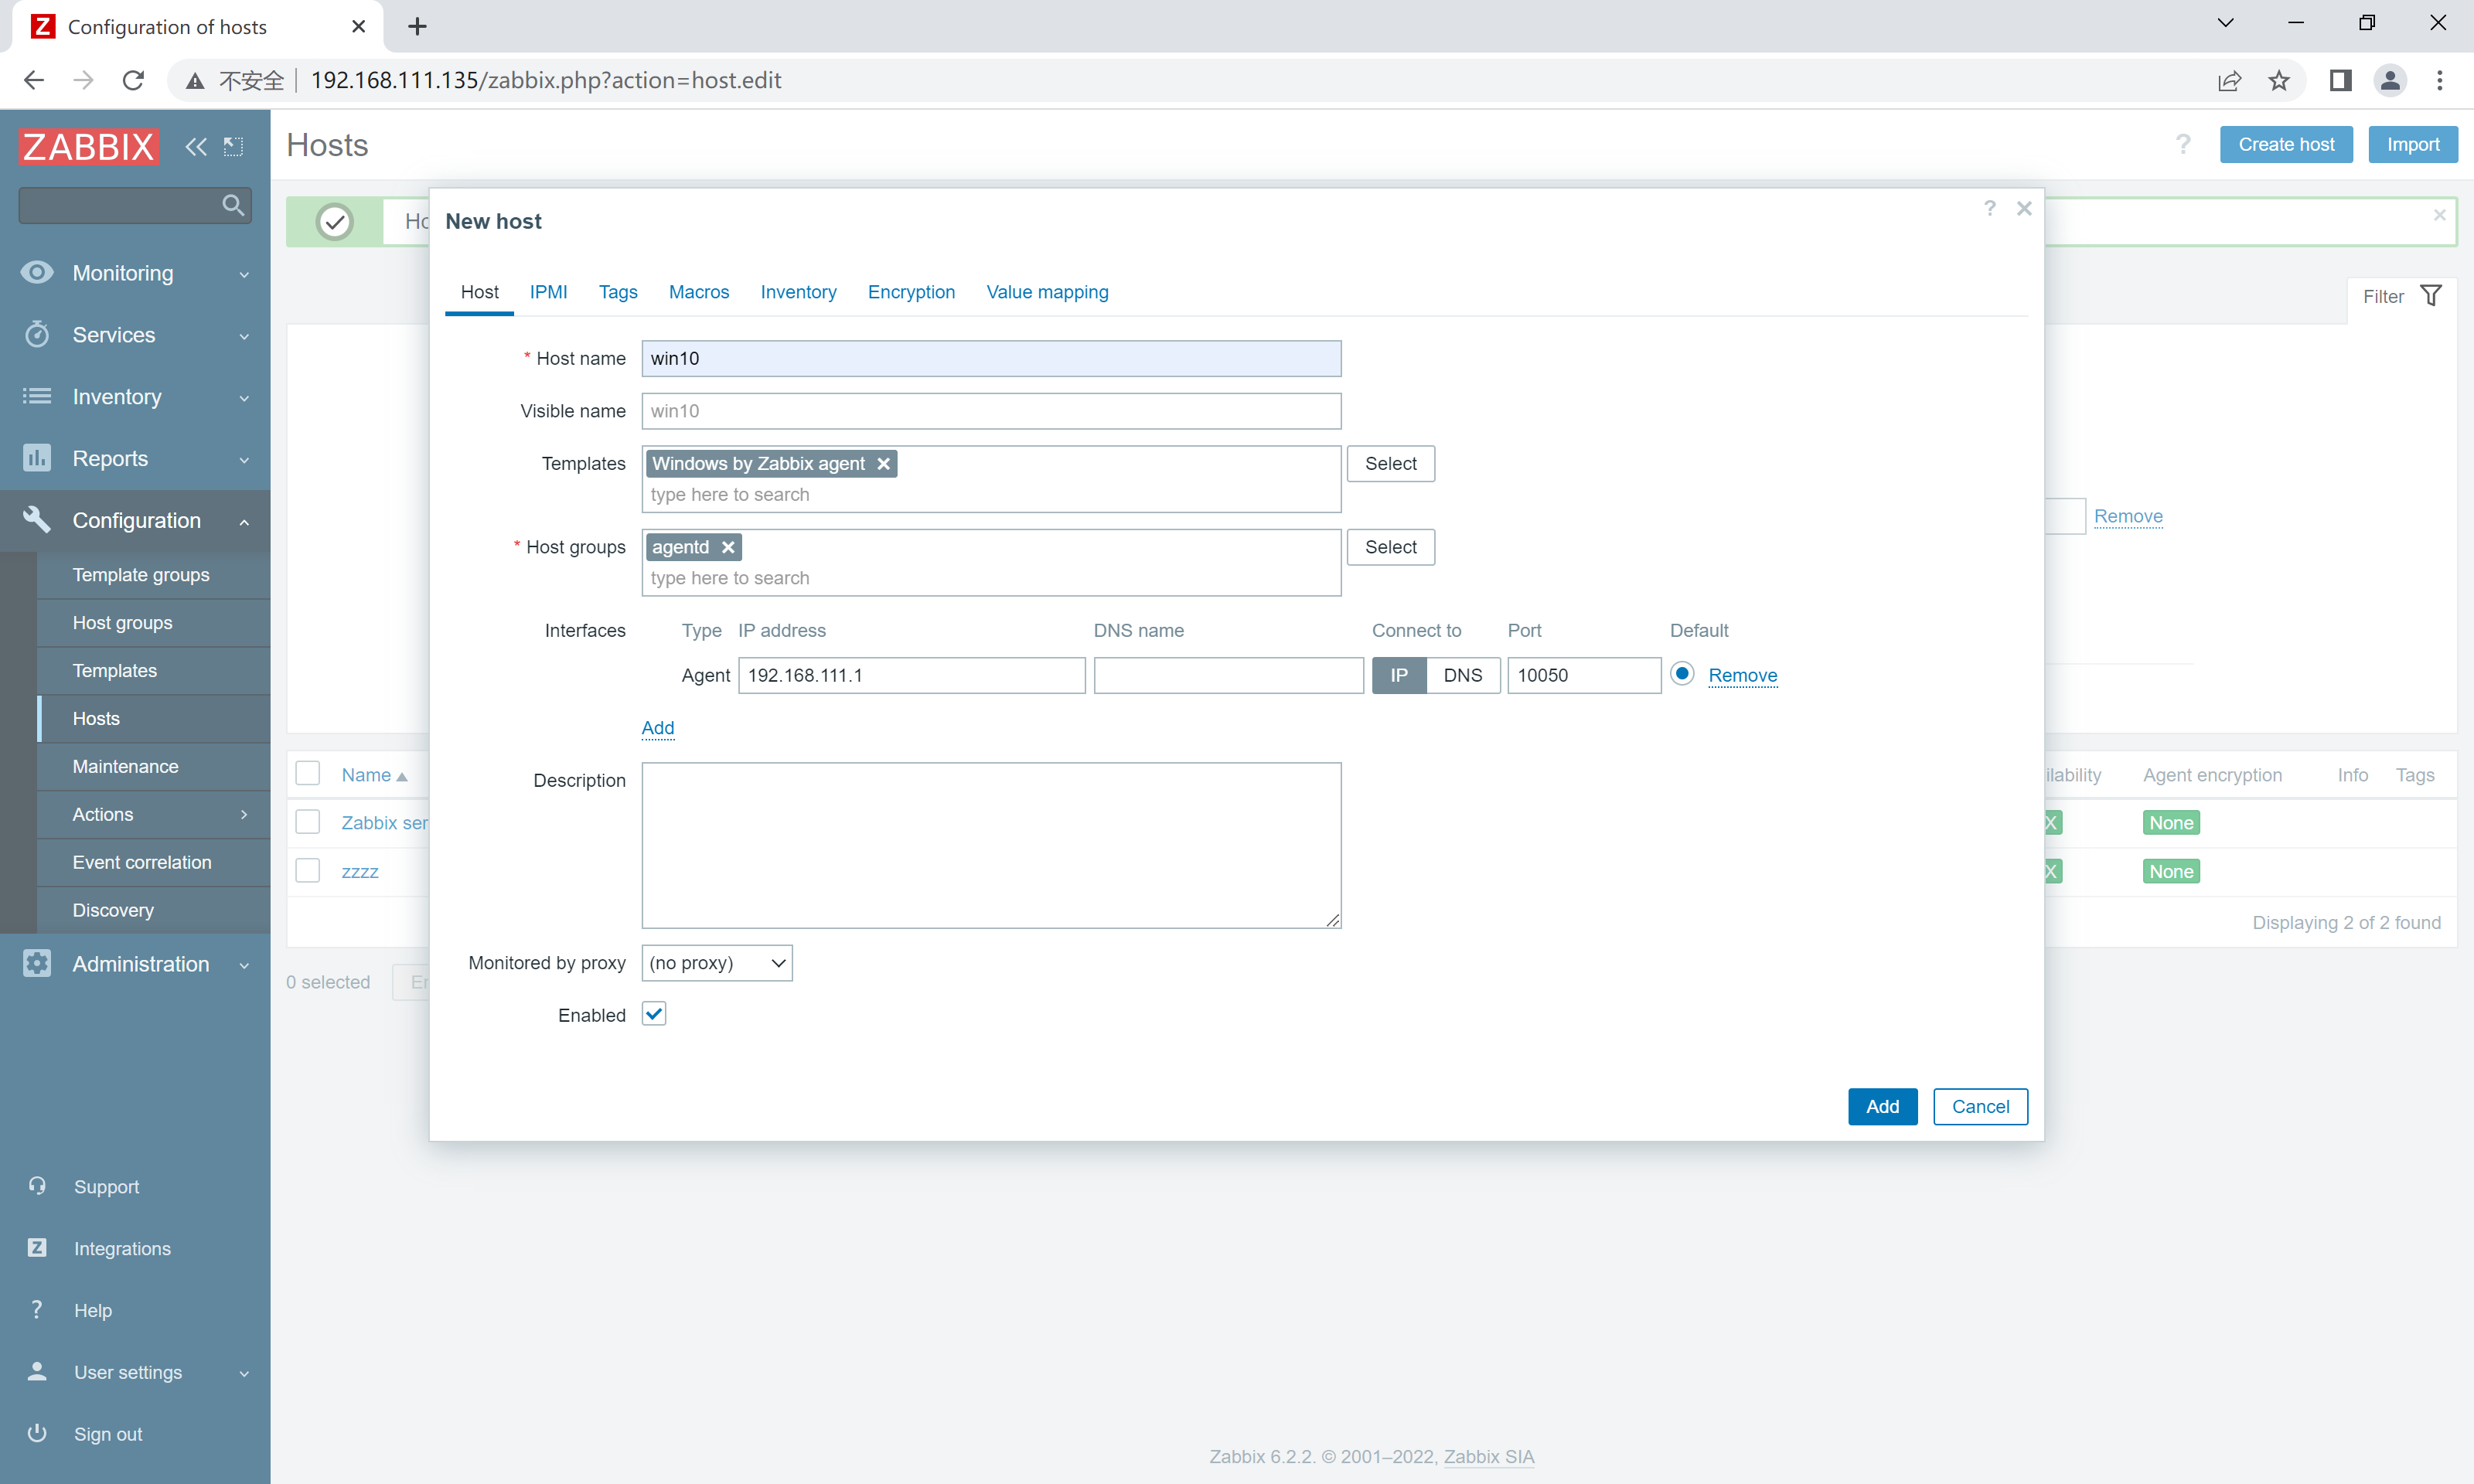Expand the Monitoring menu chevron
This screenshot has width=2474, height=1484.
[x=244, y=274]
